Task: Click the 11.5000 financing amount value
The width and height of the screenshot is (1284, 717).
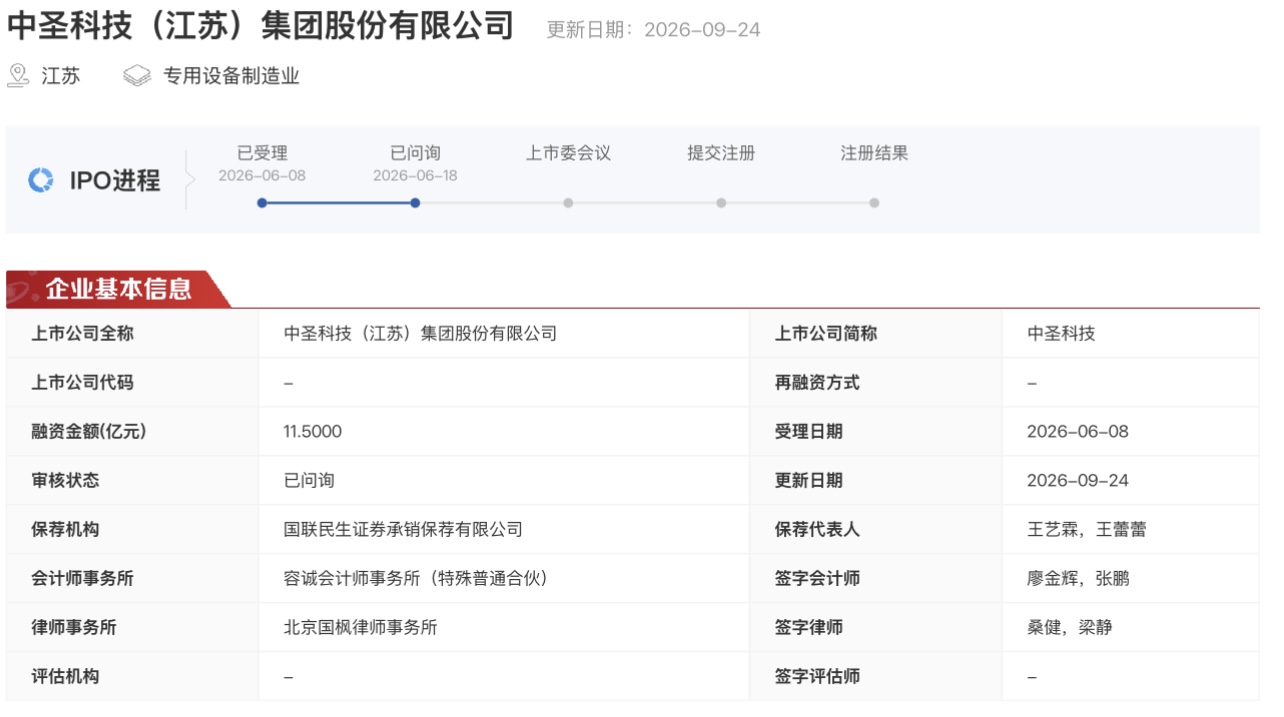Action: pyautogui.click(x=313, y=432)
